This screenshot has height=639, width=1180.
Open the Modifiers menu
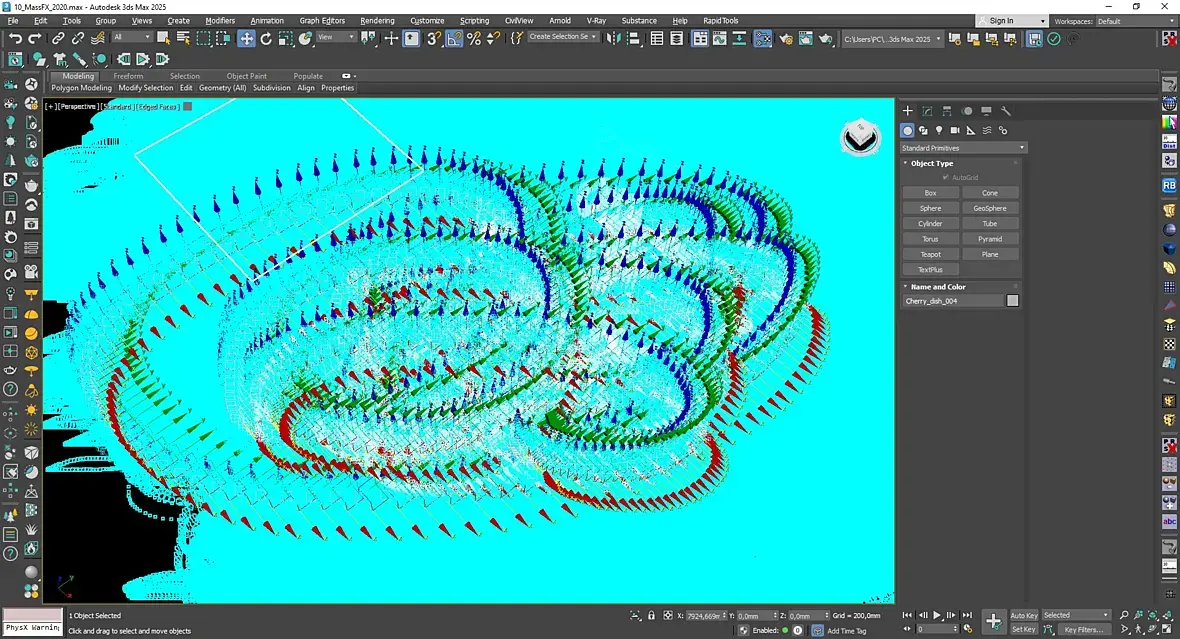click(x=220, y=21)
